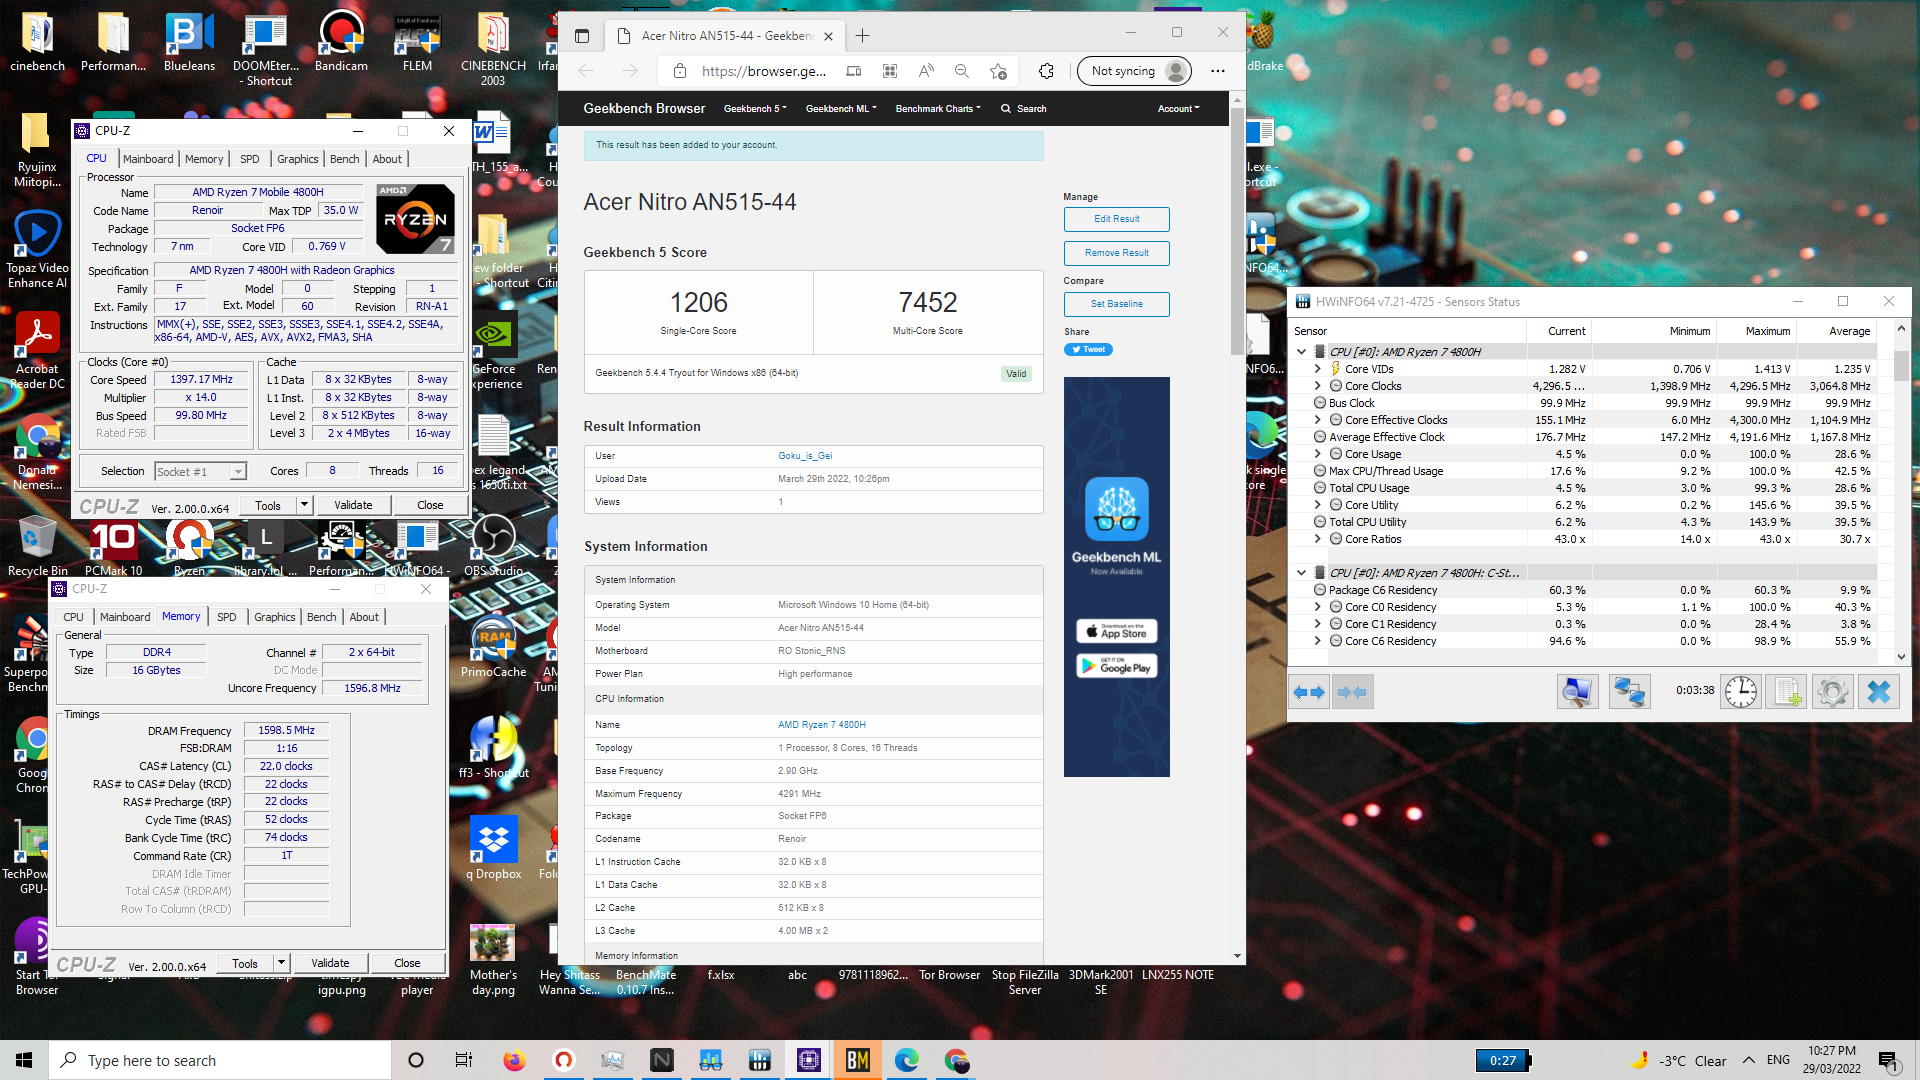Expand Core Clocks row in HWiNFO
Image resolution: width=1920 pixels, height=1080 pixels.
pyautogui.click(x=1318, y=386)
